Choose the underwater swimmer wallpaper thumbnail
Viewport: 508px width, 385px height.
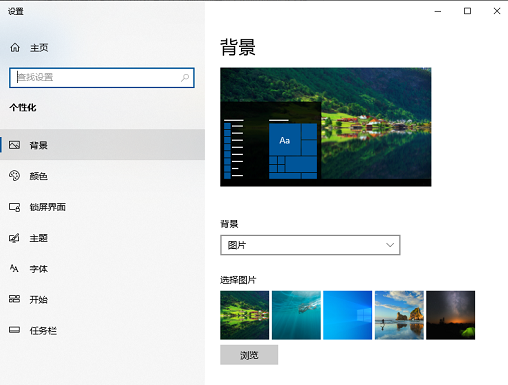pyautogui.click(x=296, y=315)
